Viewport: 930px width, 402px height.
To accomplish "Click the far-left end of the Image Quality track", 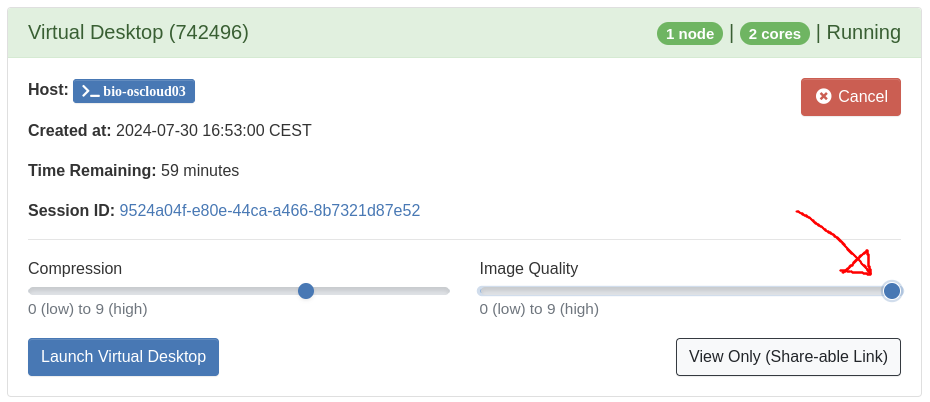I will (x=483, y=291).
